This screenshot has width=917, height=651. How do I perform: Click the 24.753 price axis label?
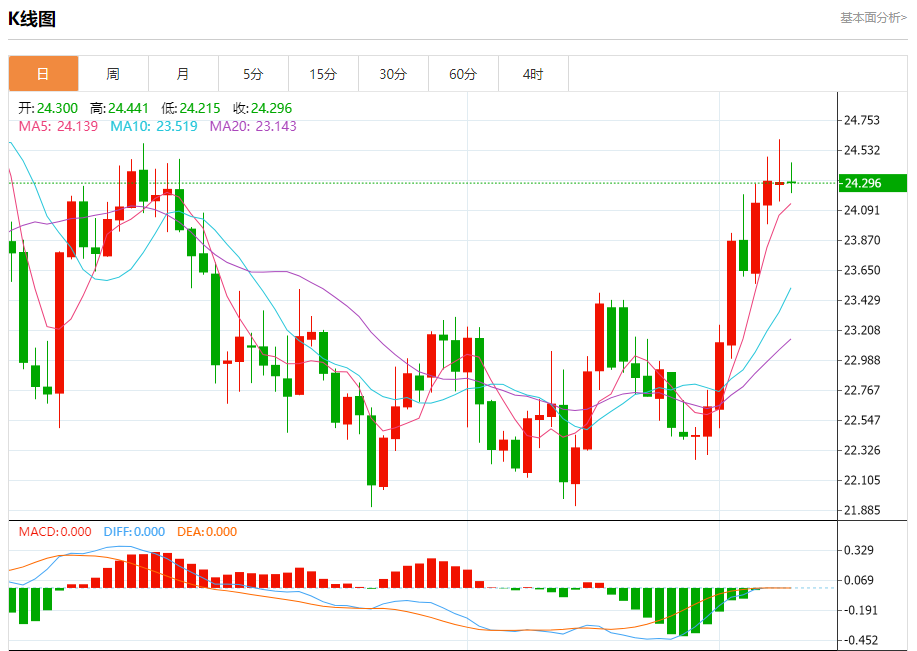coord(862,120)
